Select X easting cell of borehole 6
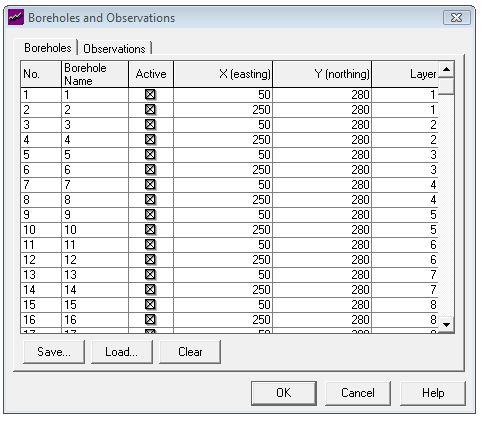The width and height of the screenshot is (481, 421). coord(223,170)
